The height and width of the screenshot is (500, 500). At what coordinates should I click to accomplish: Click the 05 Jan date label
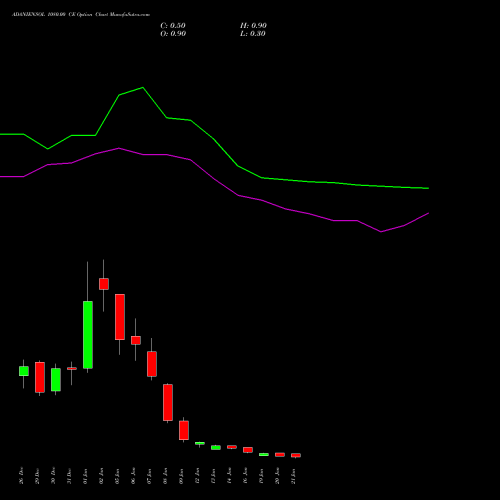click(x=117, y=476)
